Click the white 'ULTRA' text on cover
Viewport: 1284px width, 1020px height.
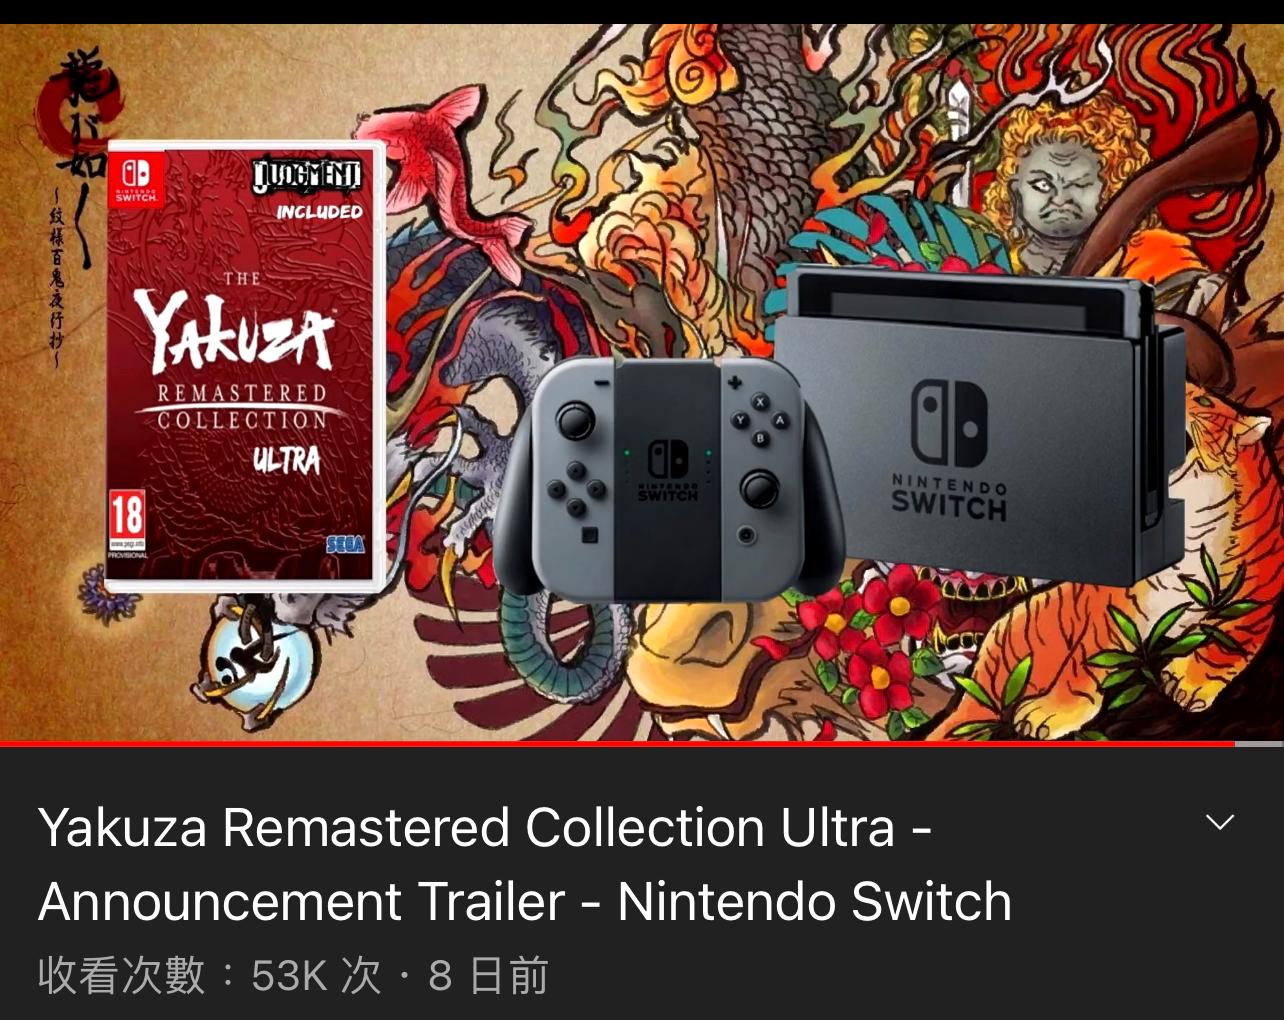[286, 461]
